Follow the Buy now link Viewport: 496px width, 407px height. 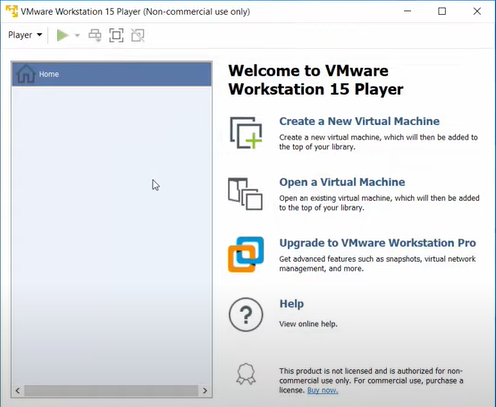pos(322,390)
